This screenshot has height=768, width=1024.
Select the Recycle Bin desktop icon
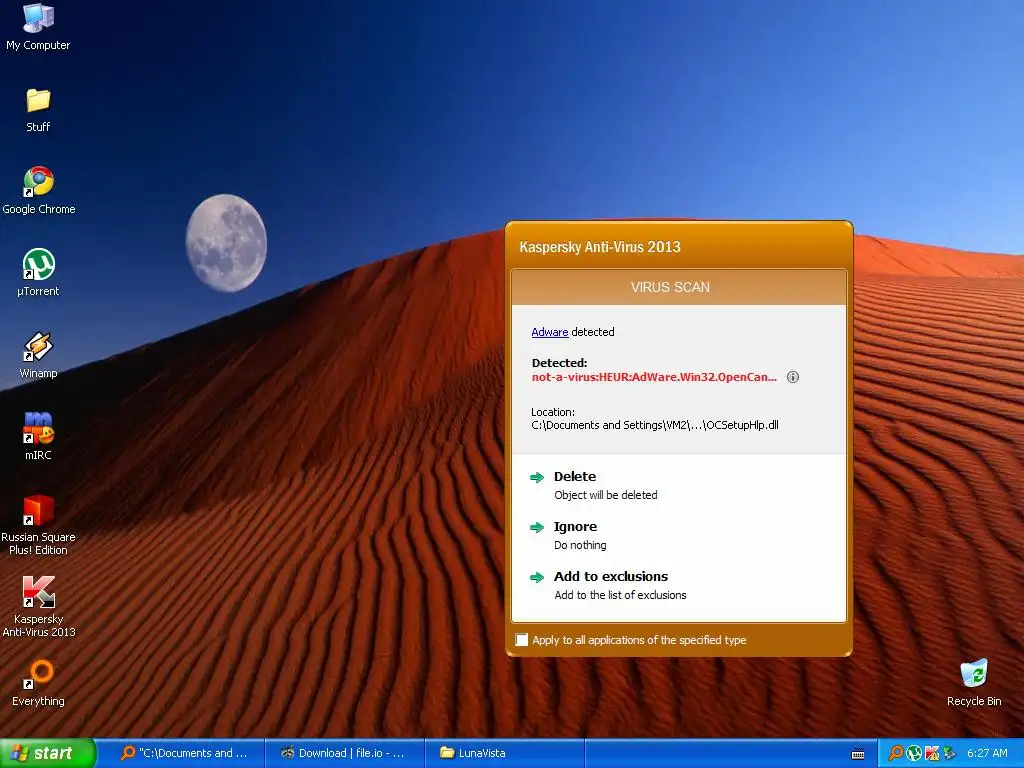974,683
